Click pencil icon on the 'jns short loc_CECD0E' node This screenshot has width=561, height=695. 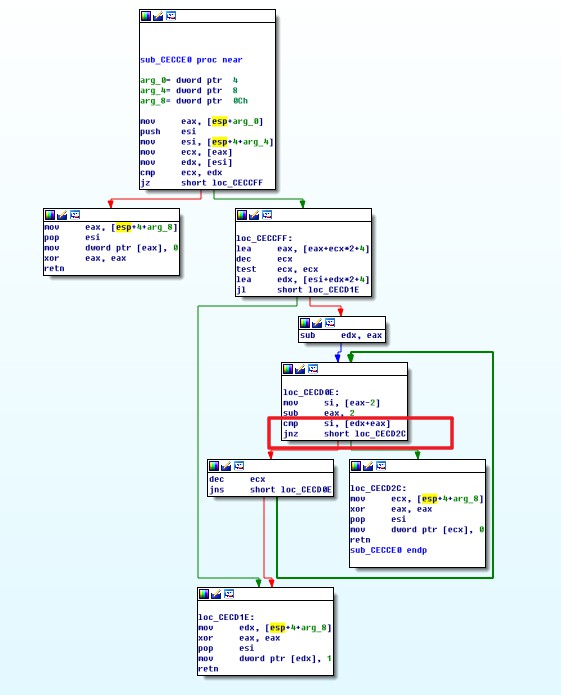coord(226,466)
